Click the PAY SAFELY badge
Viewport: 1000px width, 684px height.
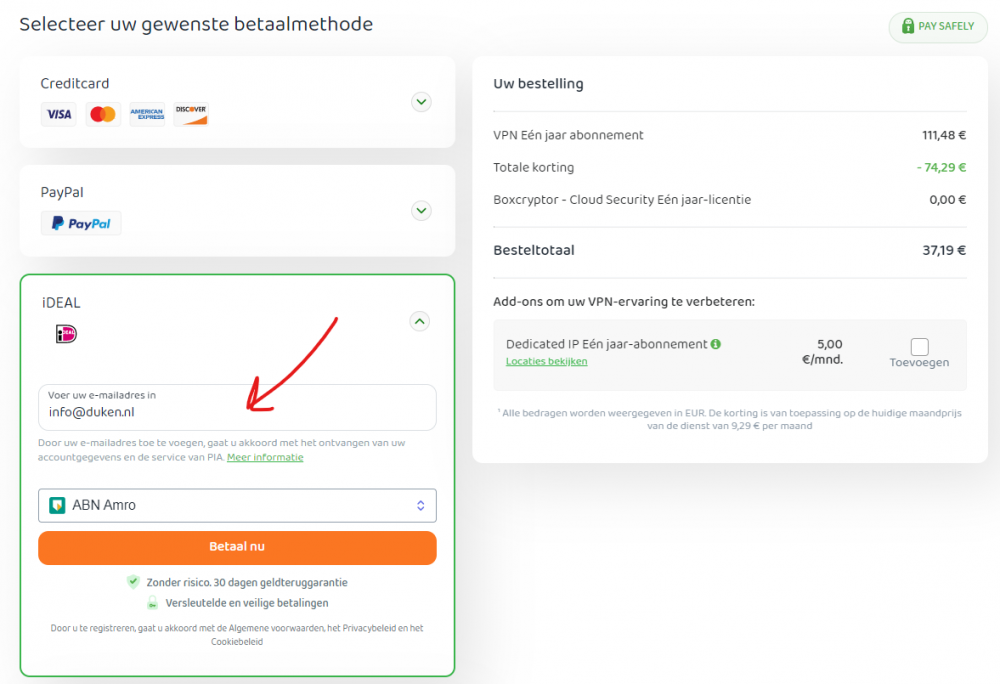pos(937,26)
